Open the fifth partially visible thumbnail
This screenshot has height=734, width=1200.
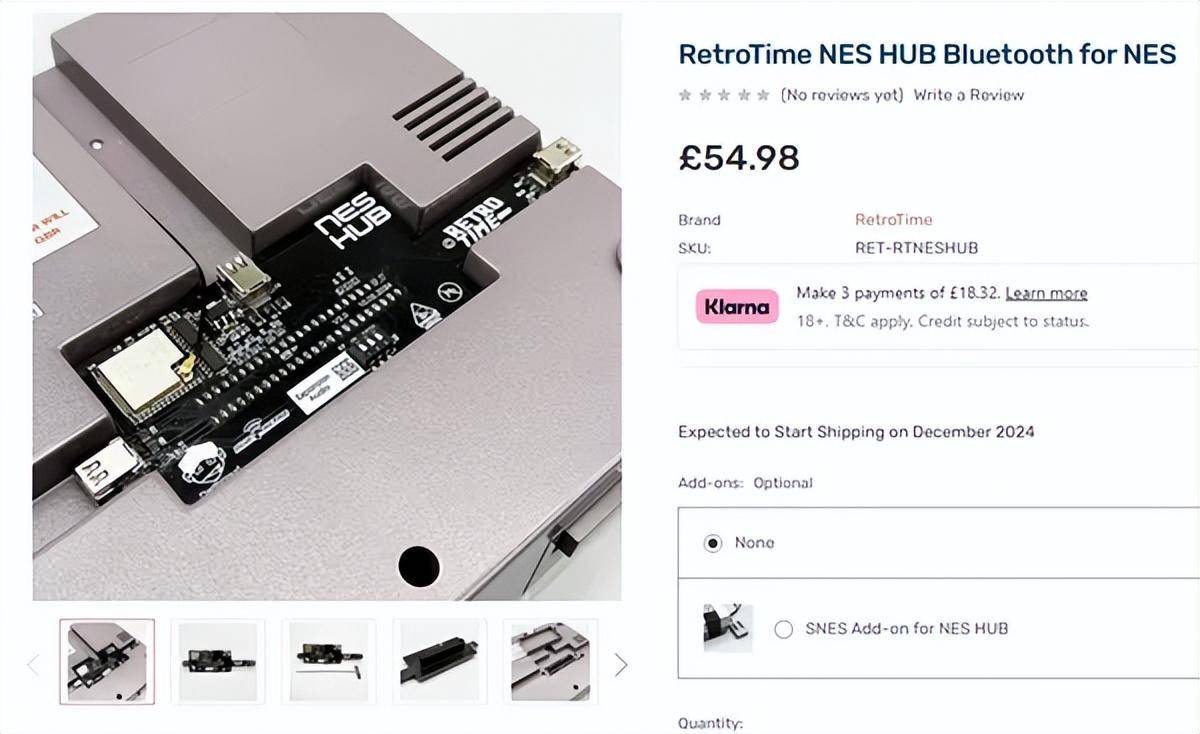coord(551,661)
